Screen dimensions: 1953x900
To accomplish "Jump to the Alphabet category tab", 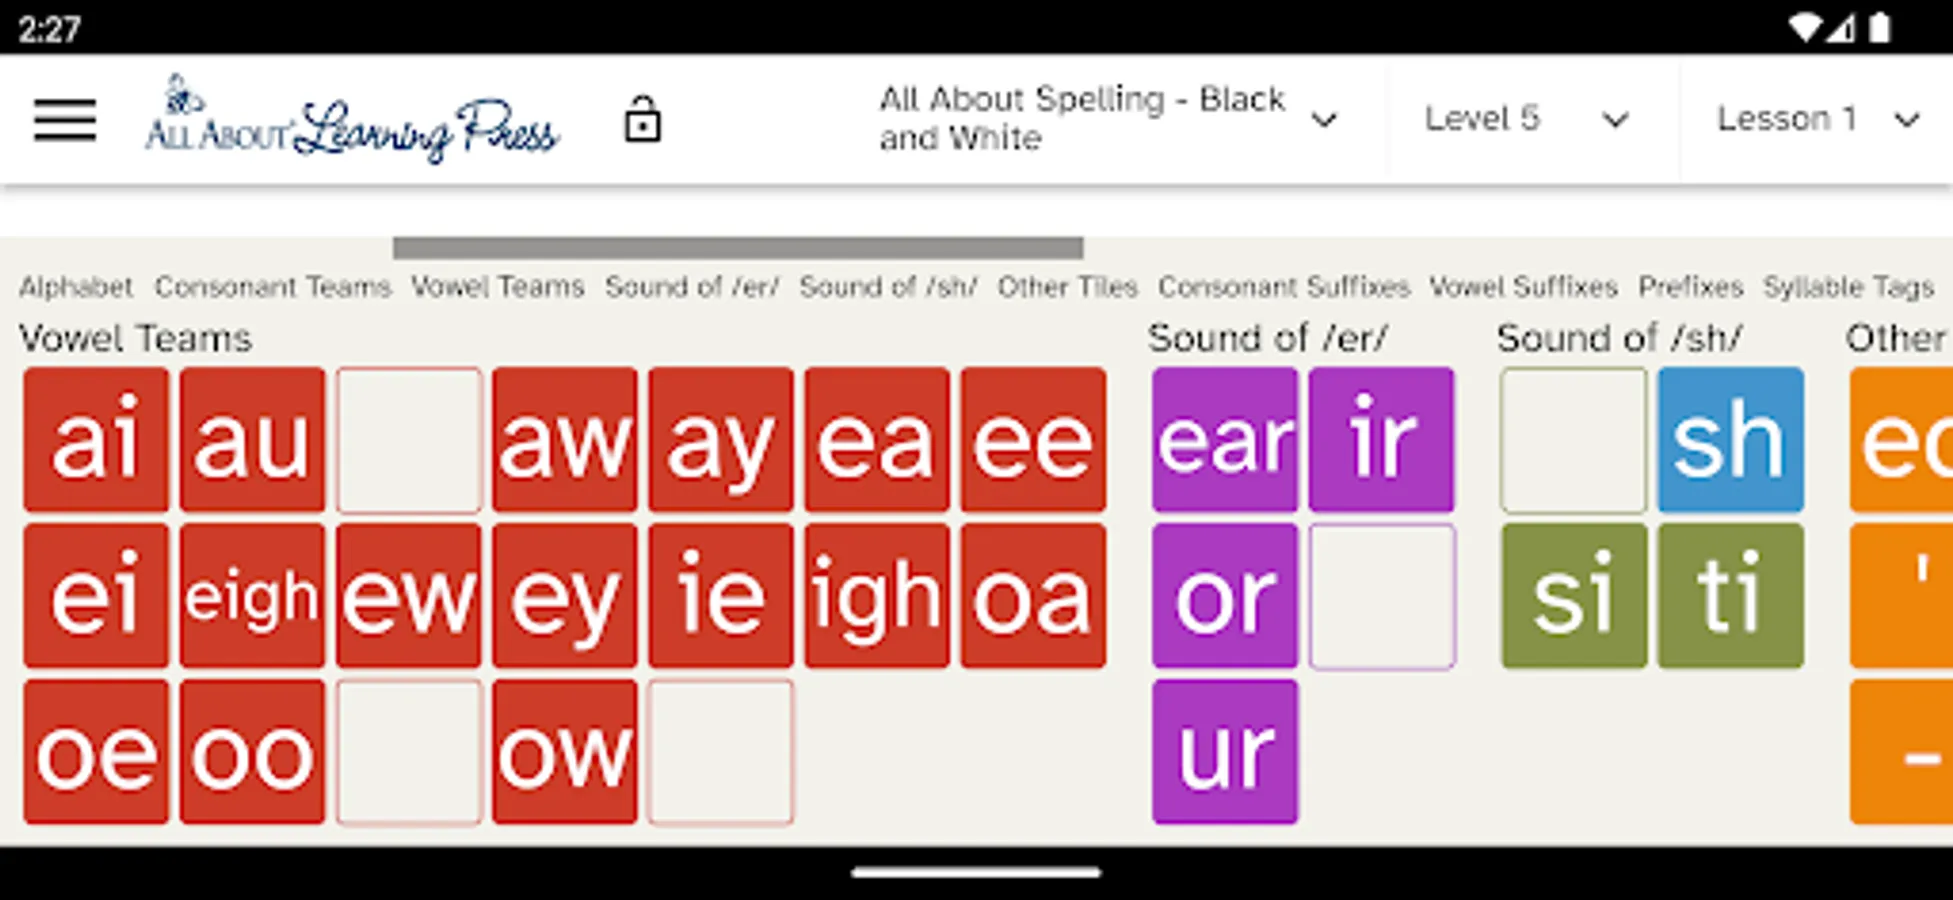I will point(76,287).
